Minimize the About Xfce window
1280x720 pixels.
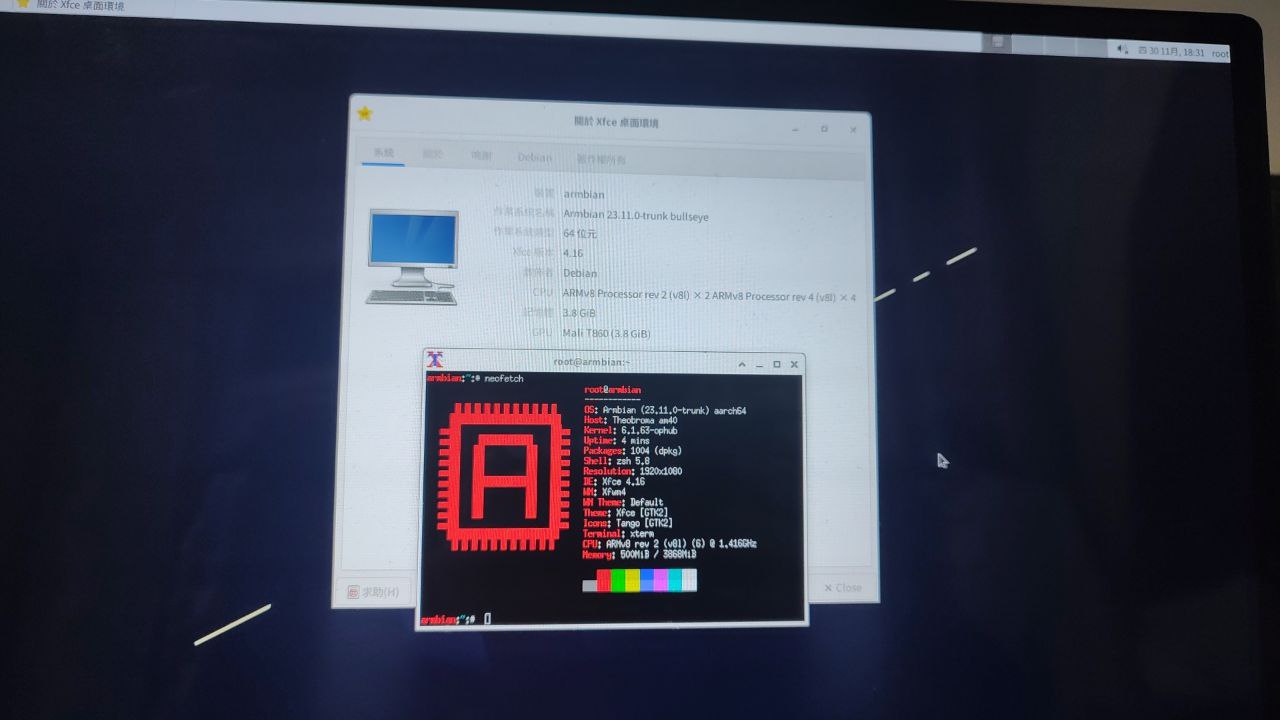pos(796,130)
